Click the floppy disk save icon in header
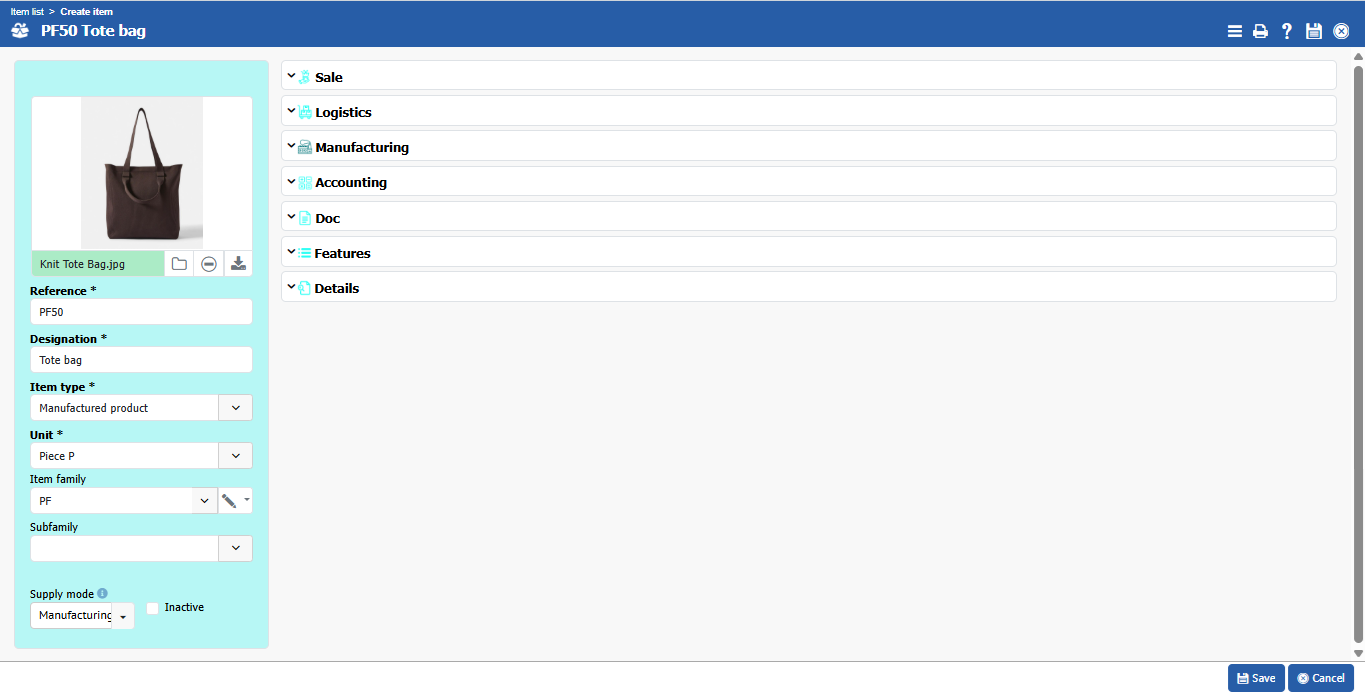1365x699 pixels. (1314, 31)
